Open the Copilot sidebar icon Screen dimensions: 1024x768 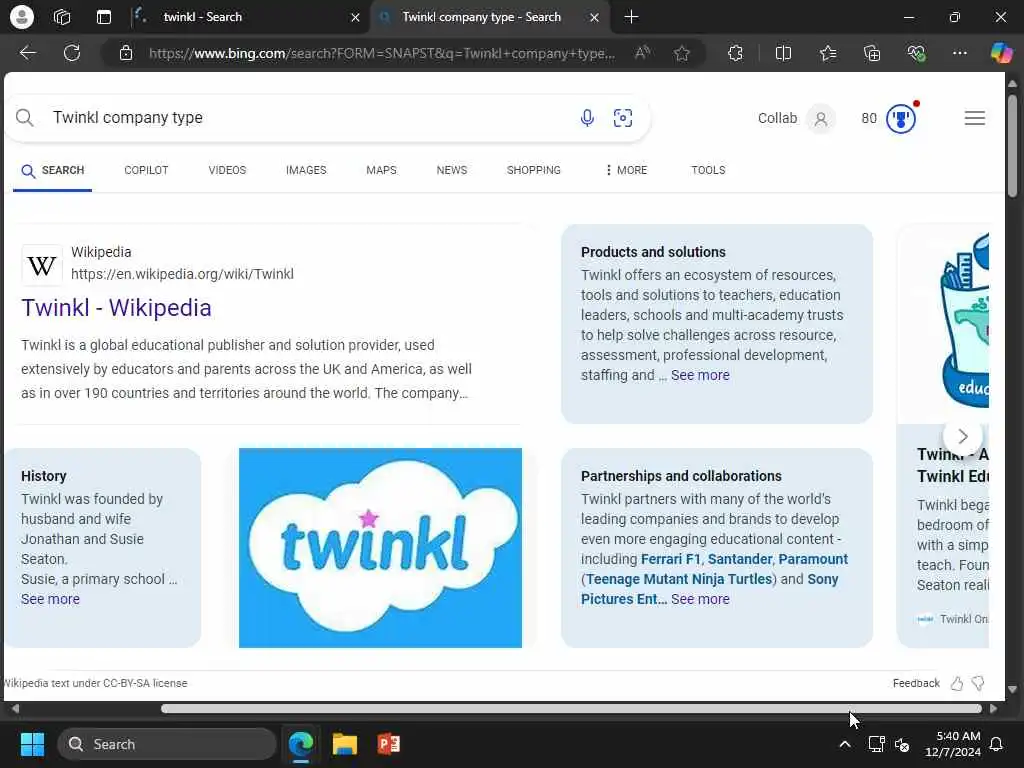(x=1001, y=53)
